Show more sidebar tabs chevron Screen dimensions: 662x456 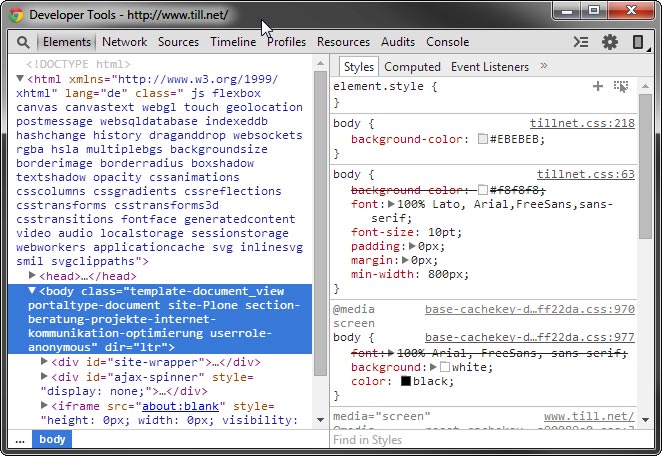[544, 66]
